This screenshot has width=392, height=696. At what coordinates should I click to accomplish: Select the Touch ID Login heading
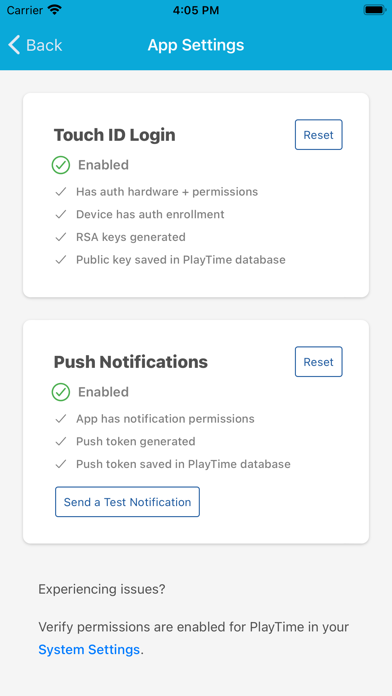point(115,135)
